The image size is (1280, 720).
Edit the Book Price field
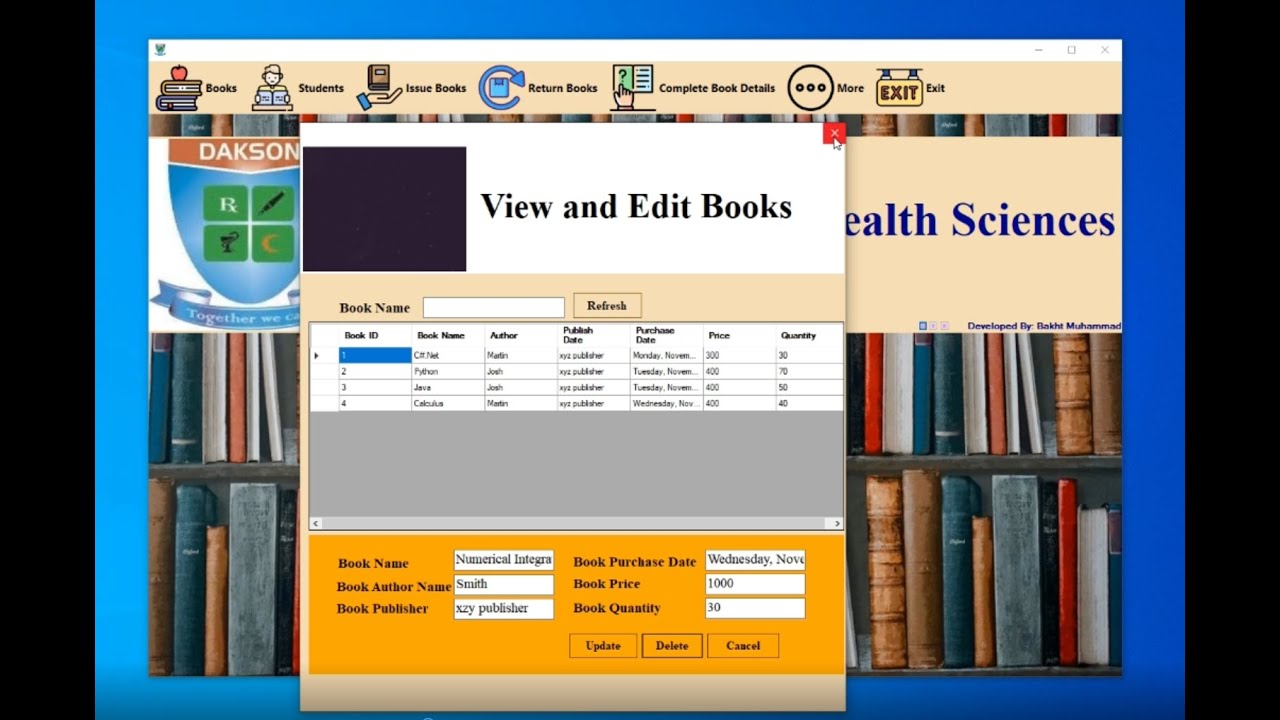(755, 584)
